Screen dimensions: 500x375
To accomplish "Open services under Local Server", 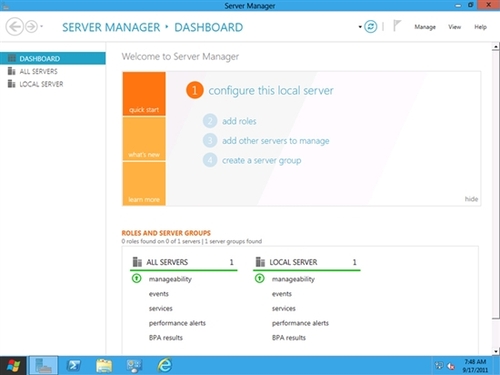I will [x=284, y=308].
